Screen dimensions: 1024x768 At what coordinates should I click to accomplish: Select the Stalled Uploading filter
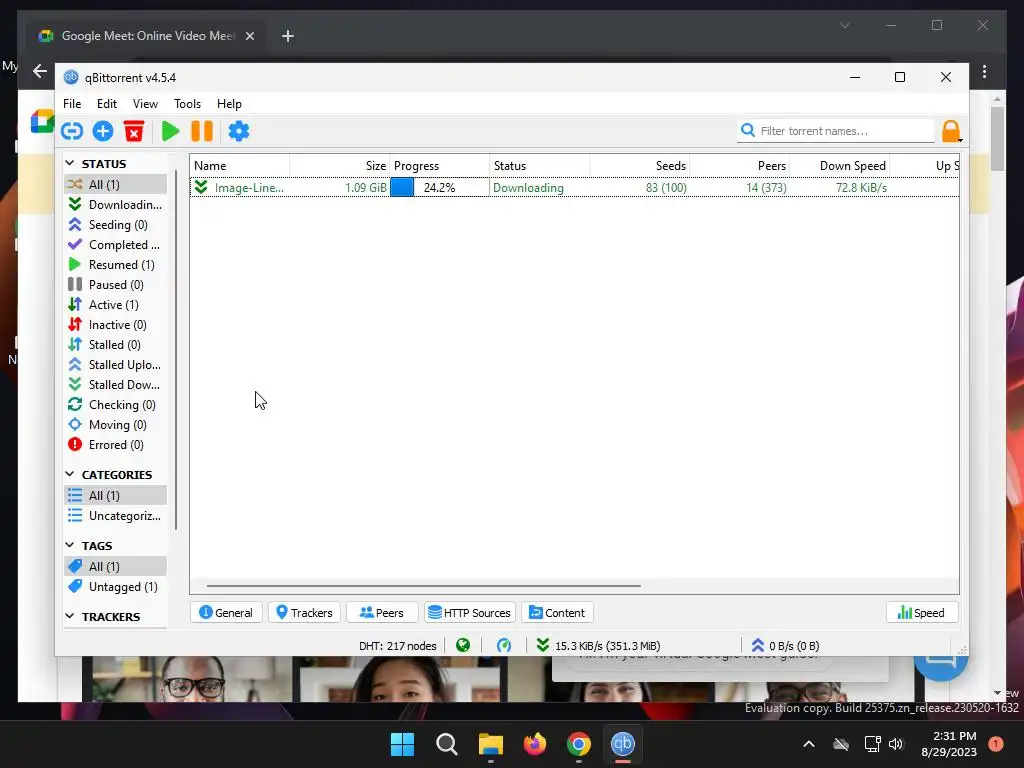tap(116, 364)
